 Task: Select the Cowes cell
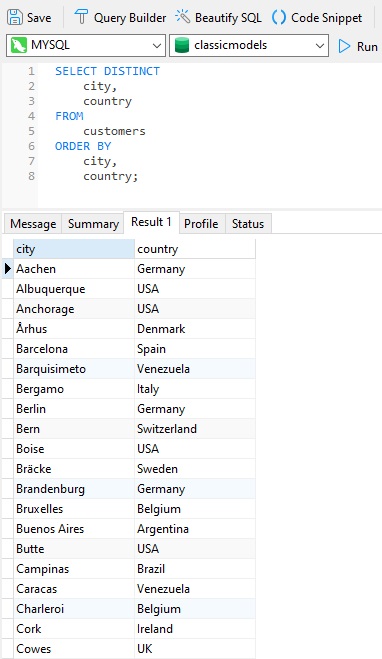74,648
